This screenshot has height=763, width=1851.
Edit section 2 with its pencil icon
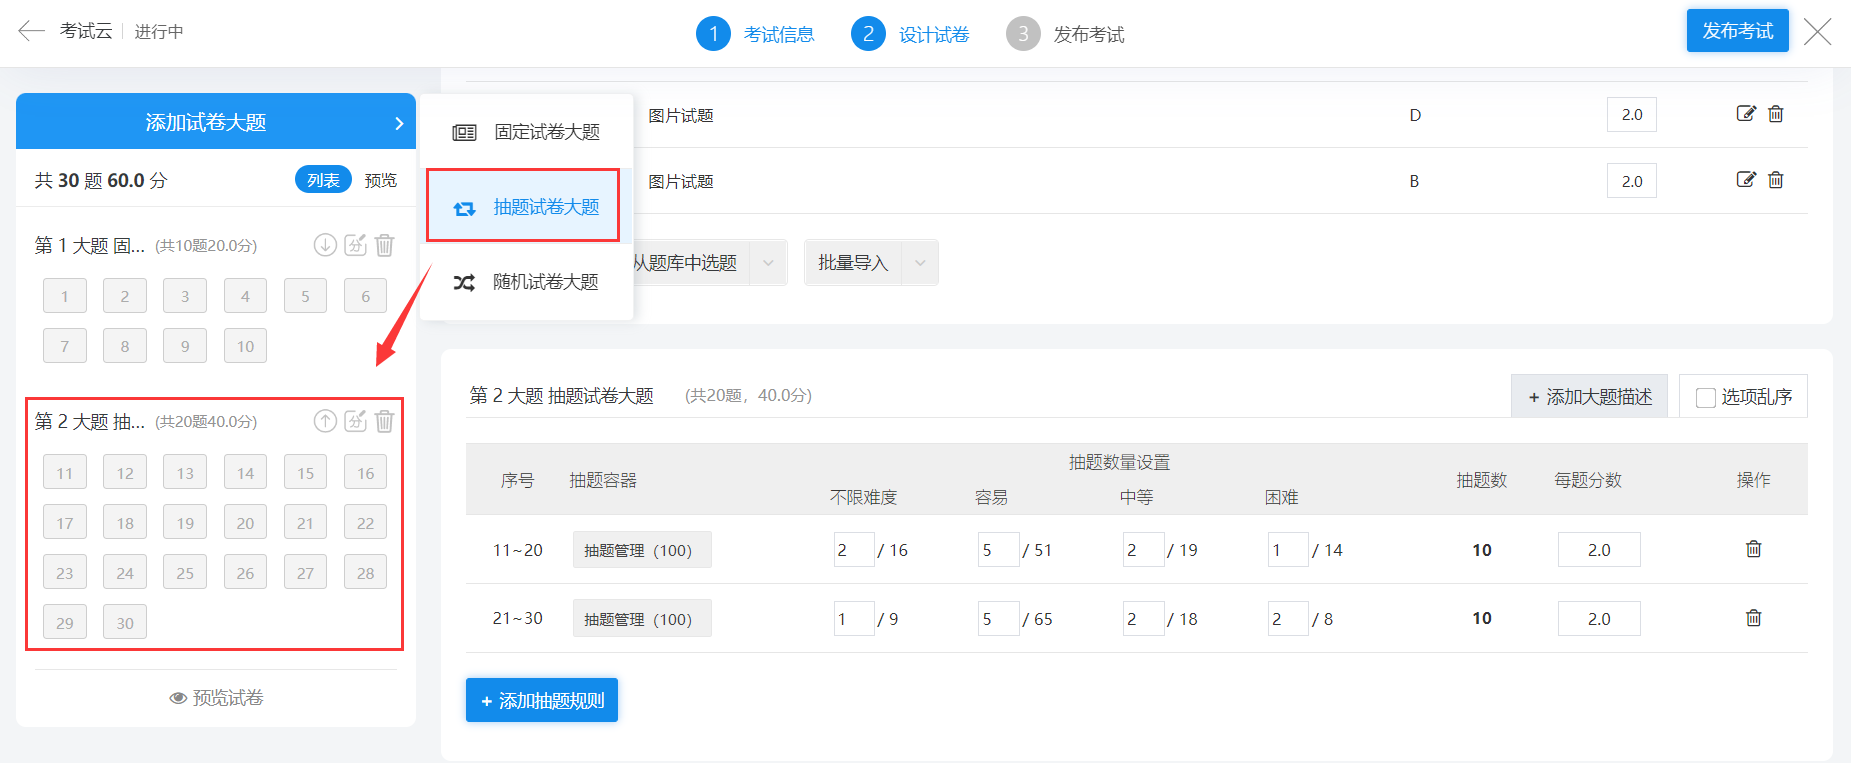355,421
